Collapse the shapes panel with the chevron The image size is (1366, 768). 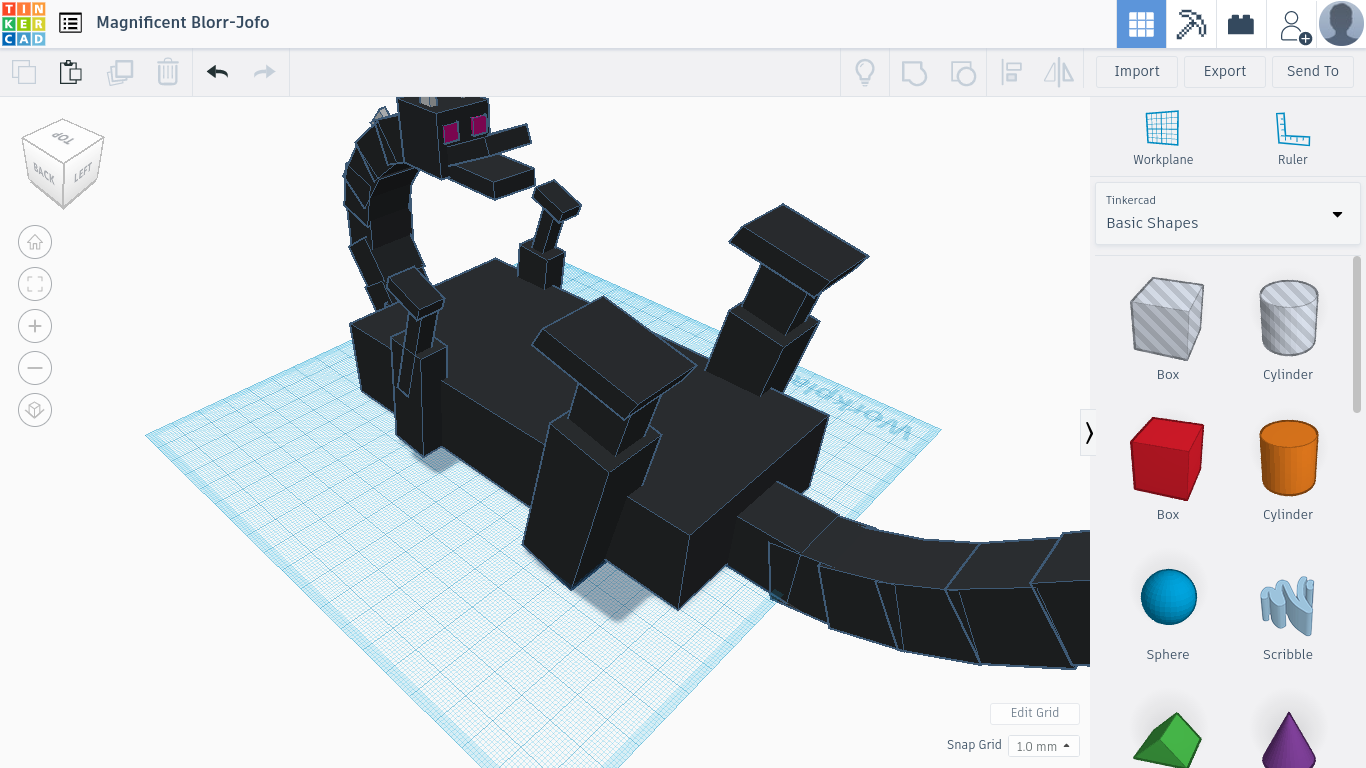click(1088, 432)
